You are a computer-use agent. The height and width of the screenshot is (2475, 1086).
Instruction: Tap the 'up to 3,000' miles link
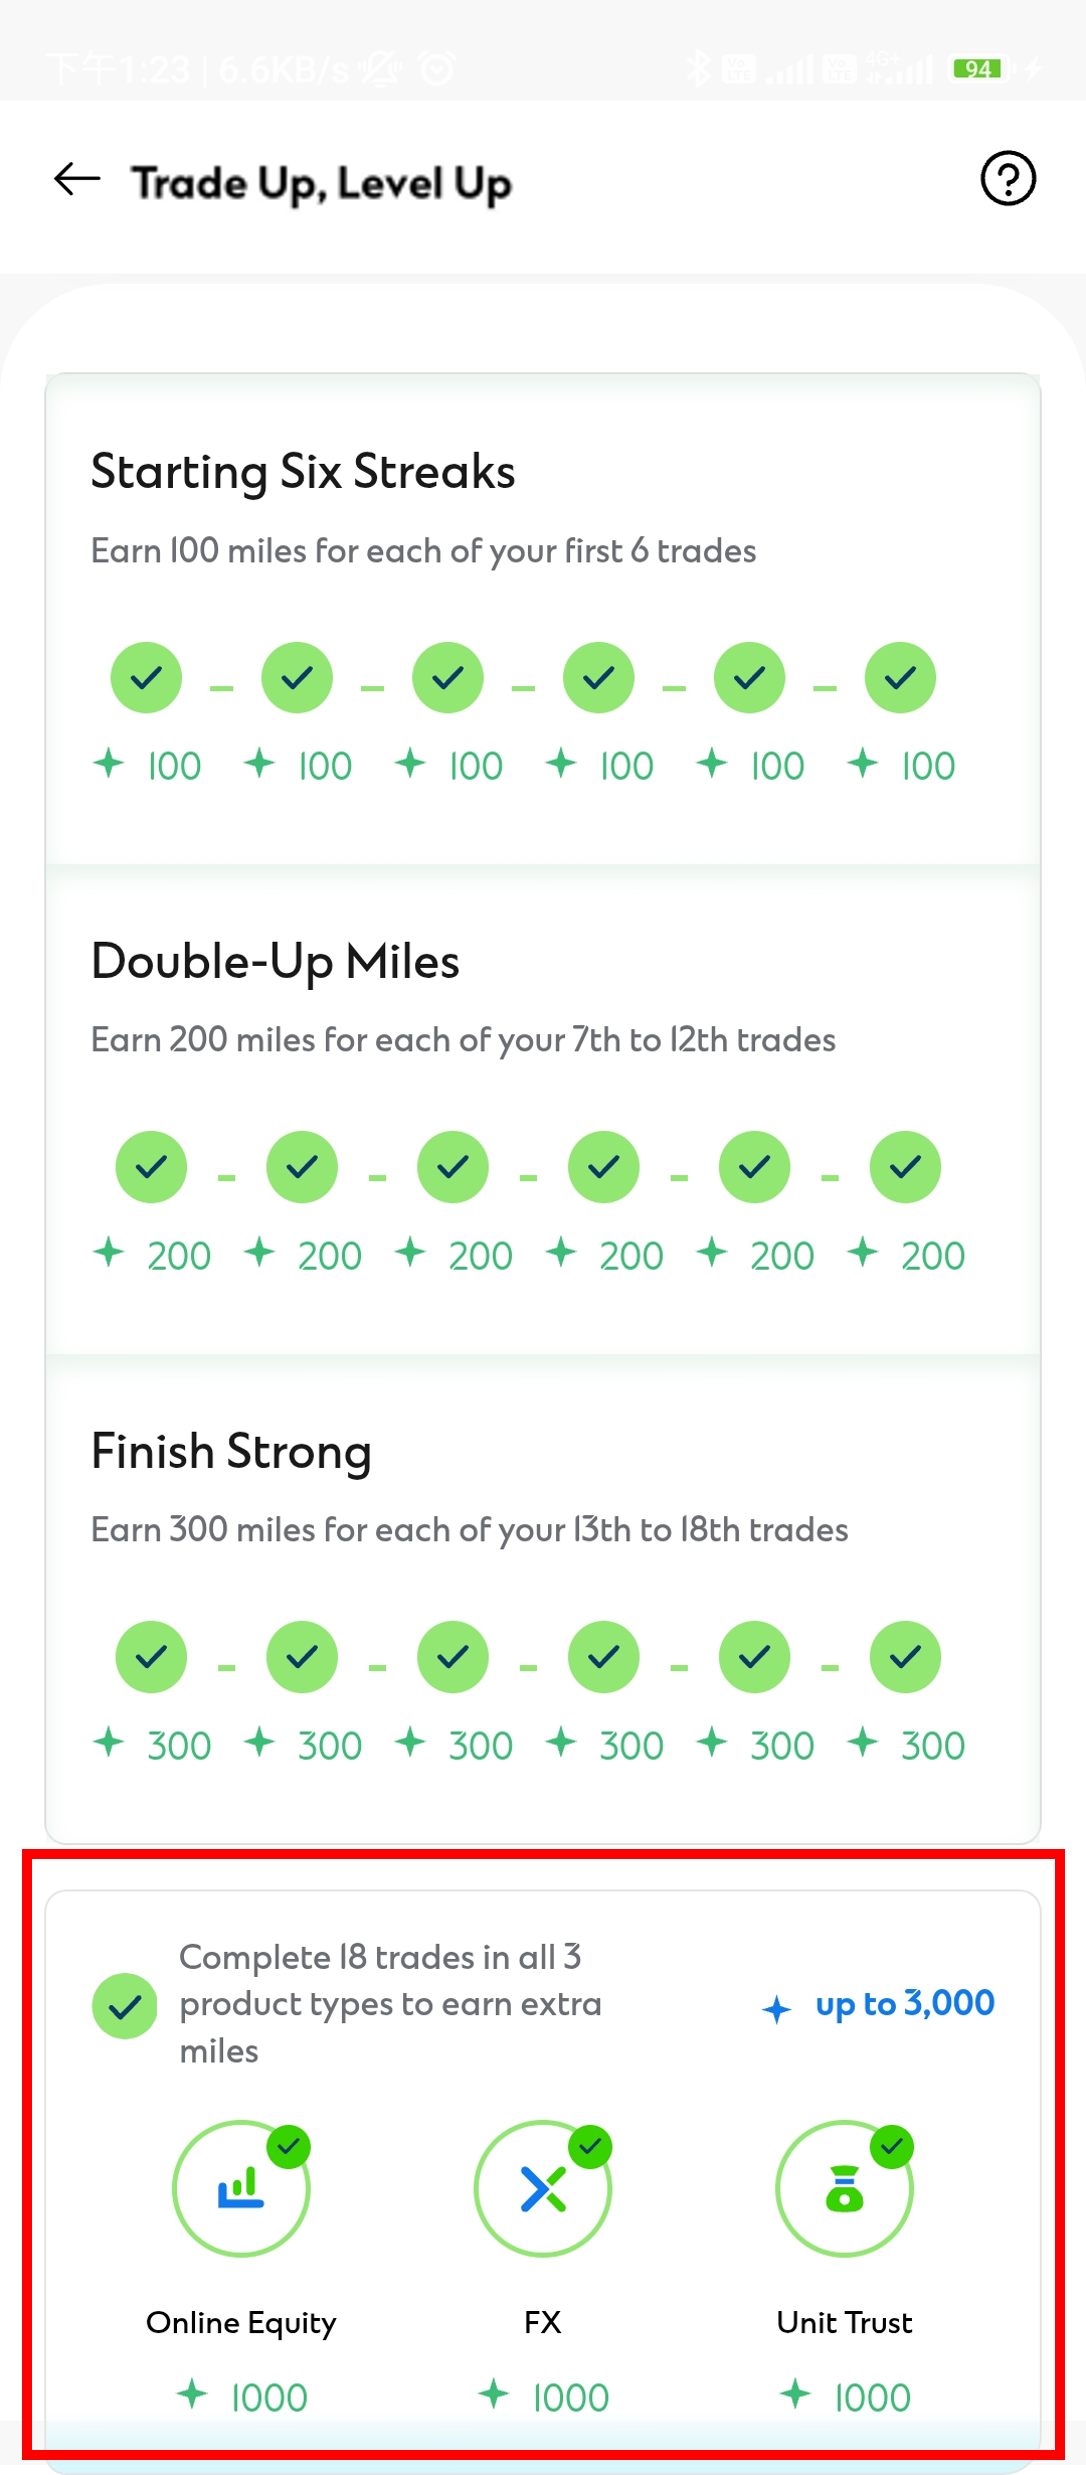pos(904,2004)
